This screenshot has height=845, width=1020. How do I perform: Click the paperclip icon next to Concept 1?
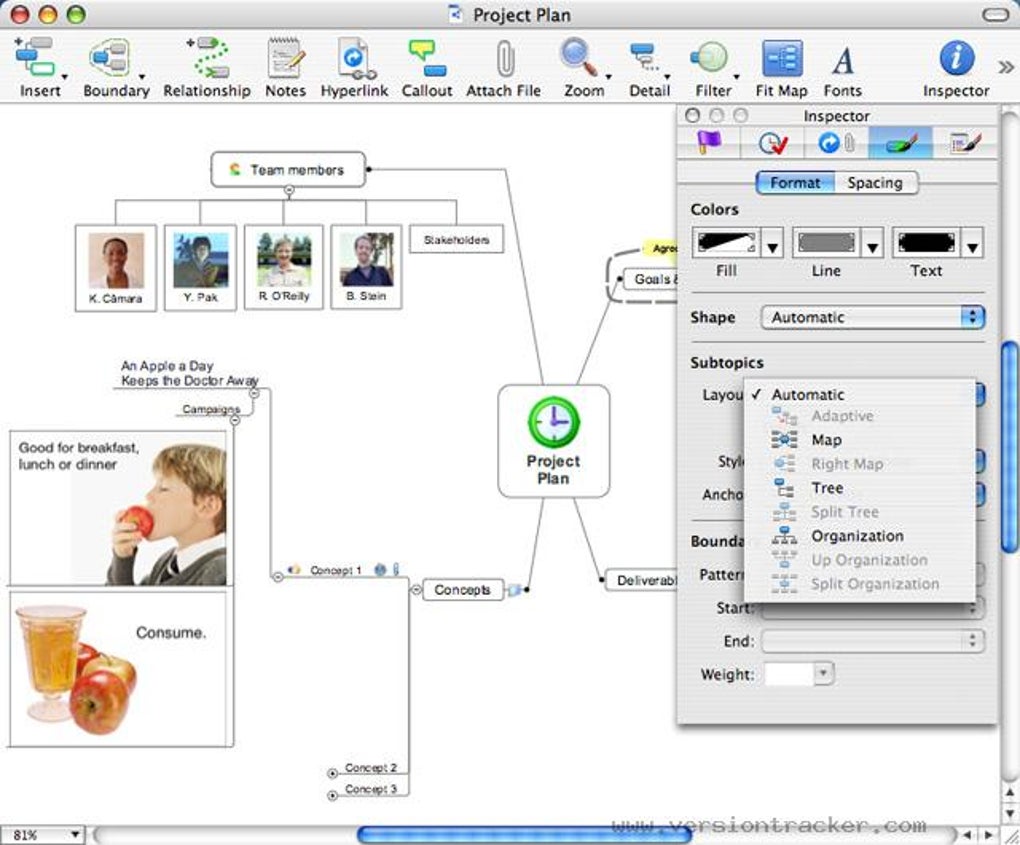[x=396, y=569]
